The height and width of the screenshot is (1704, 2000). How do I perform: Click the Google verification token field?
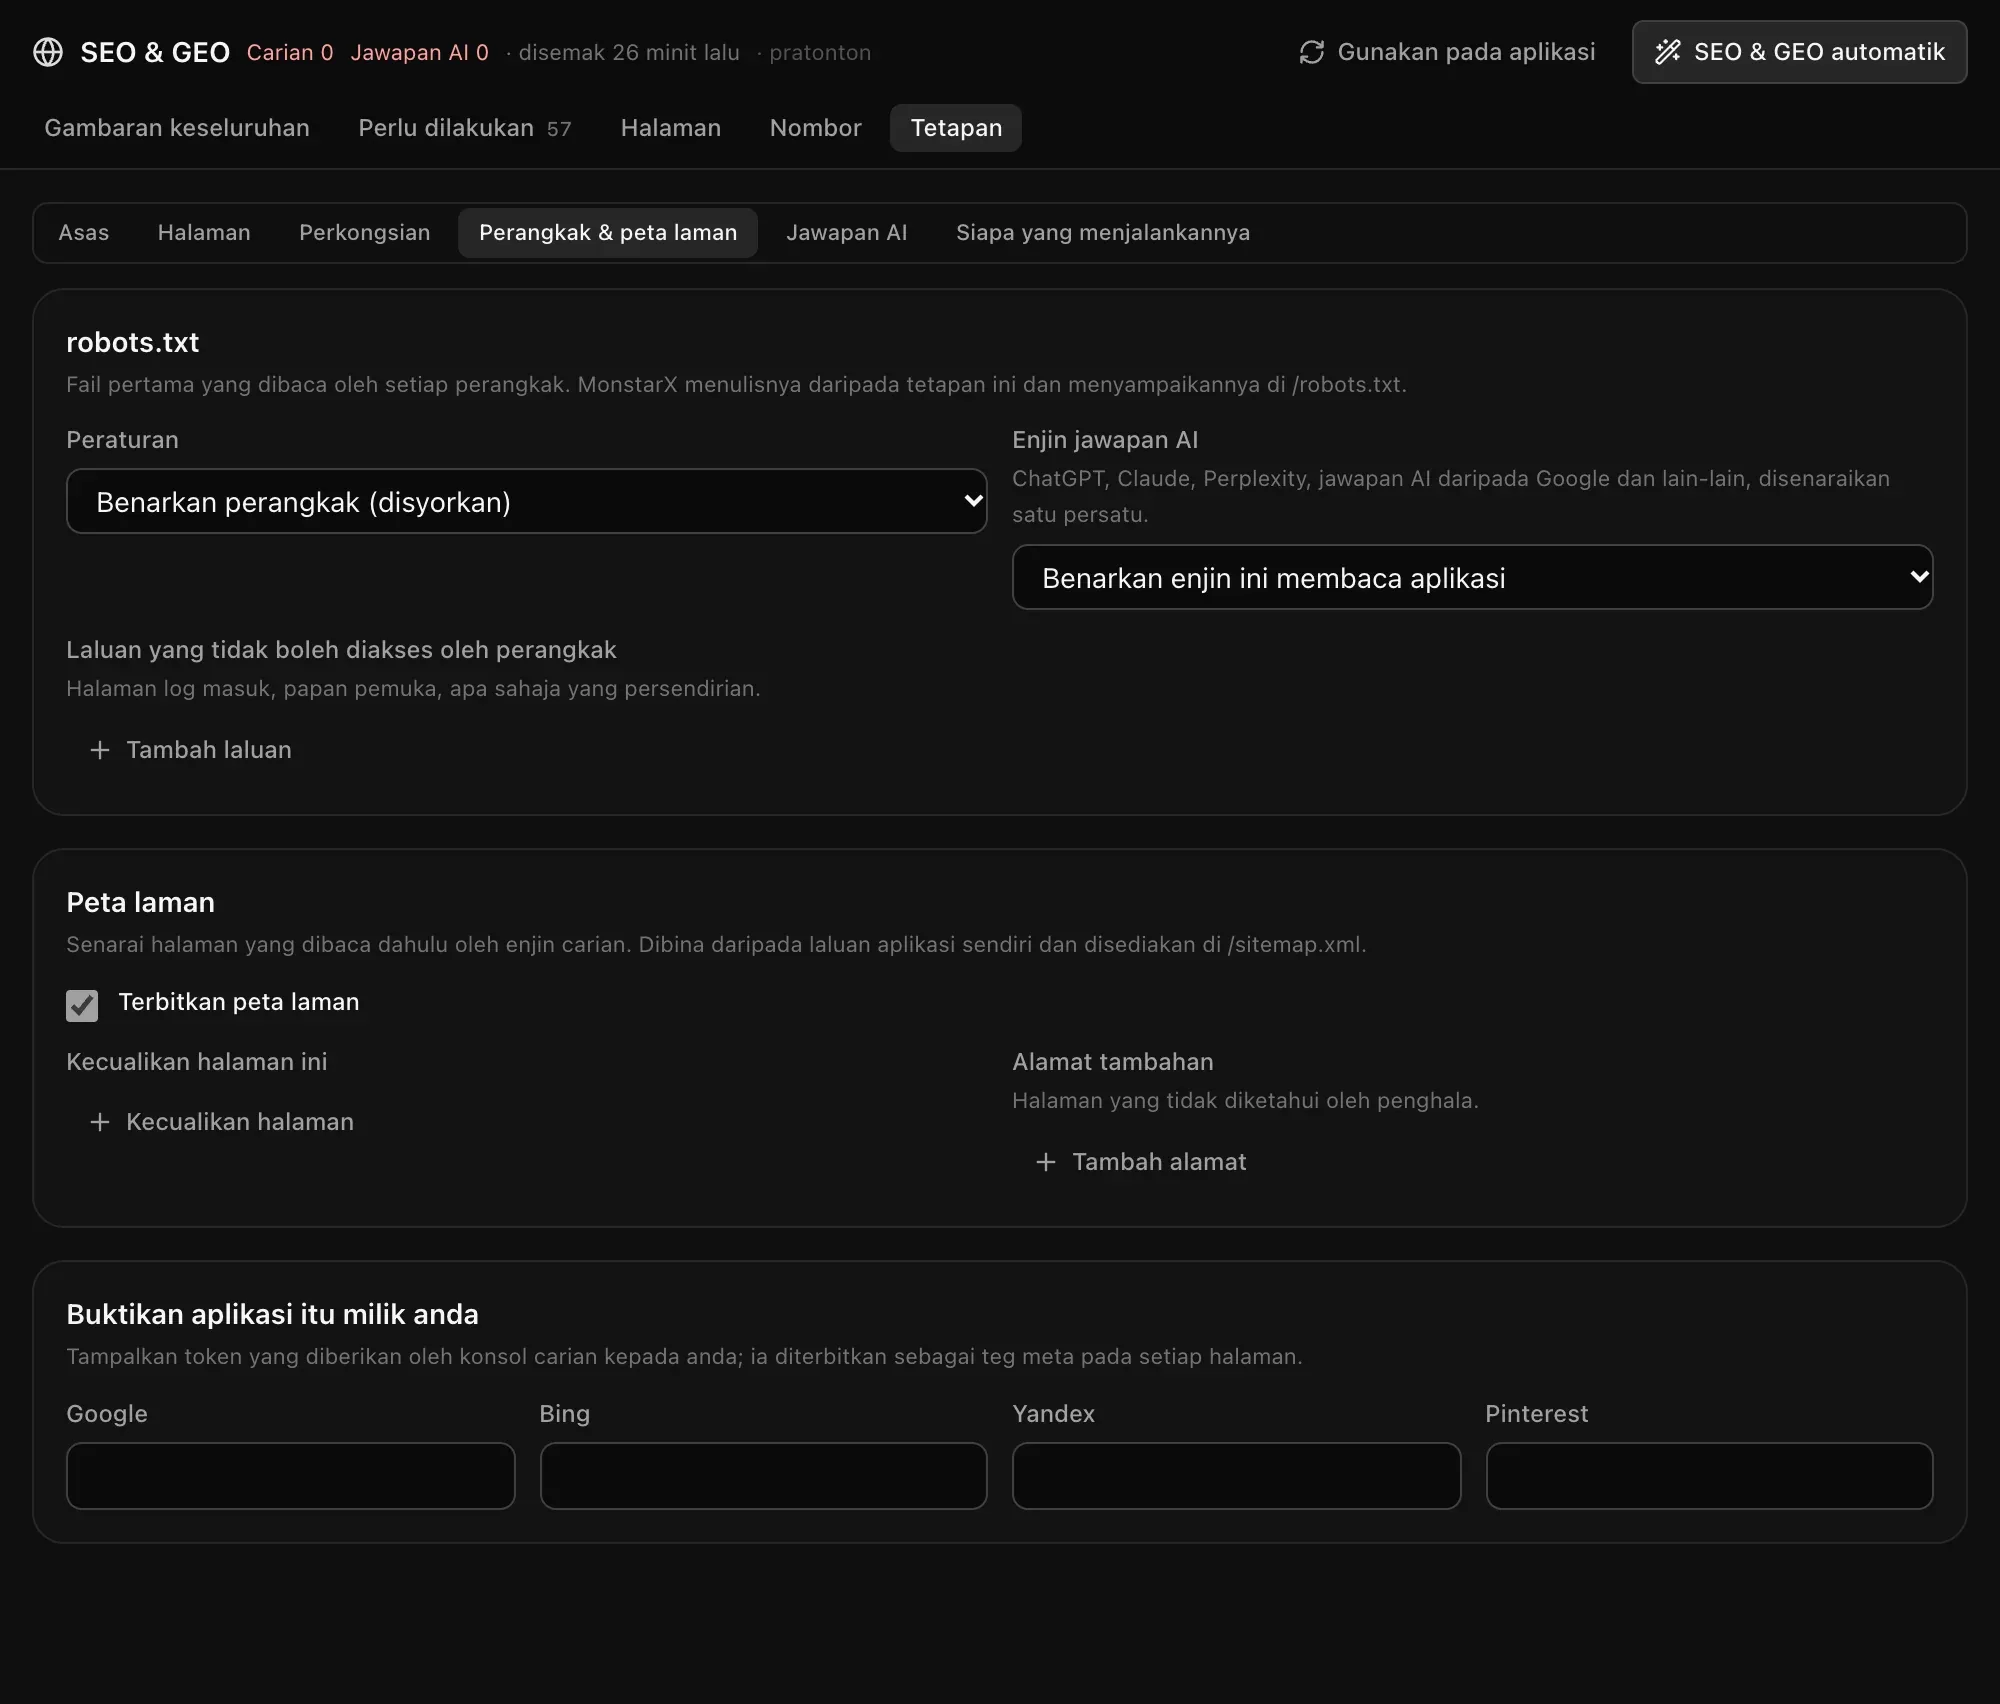tap(290, 1476)
